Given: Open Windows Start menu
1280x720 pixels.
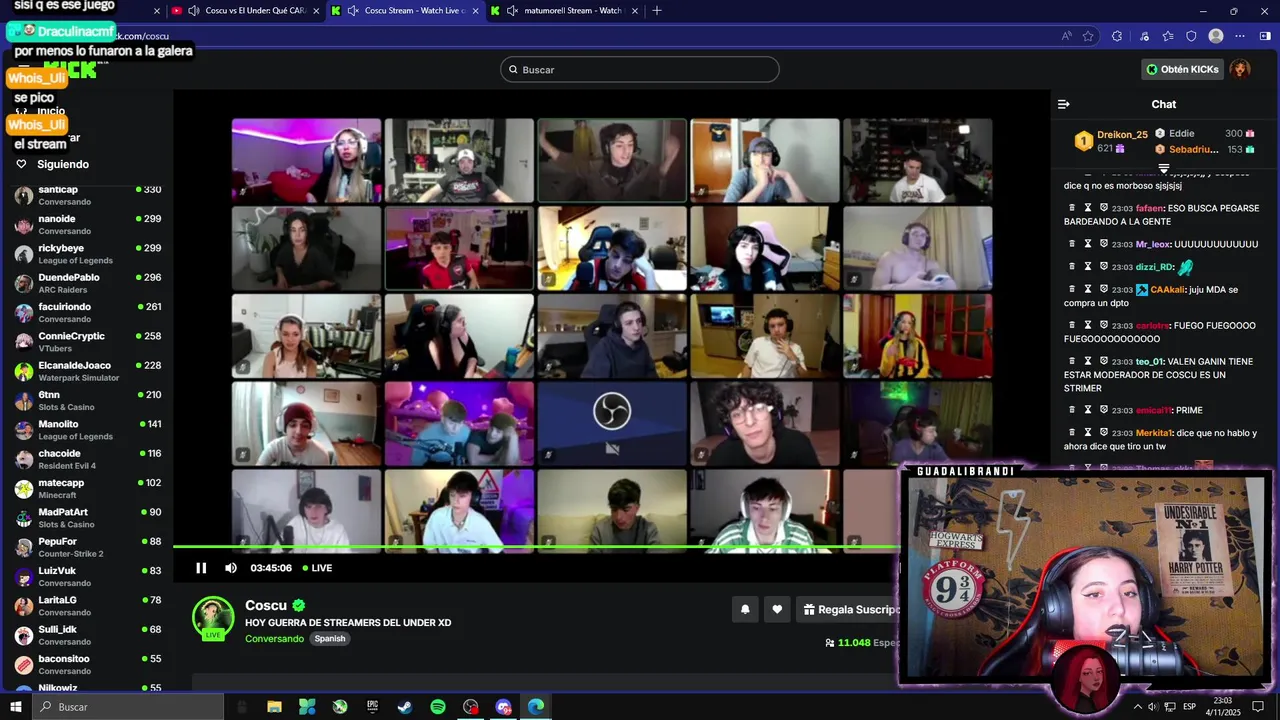Looking at the screenshot, I should pyautogui.click(x=16, y=707).
